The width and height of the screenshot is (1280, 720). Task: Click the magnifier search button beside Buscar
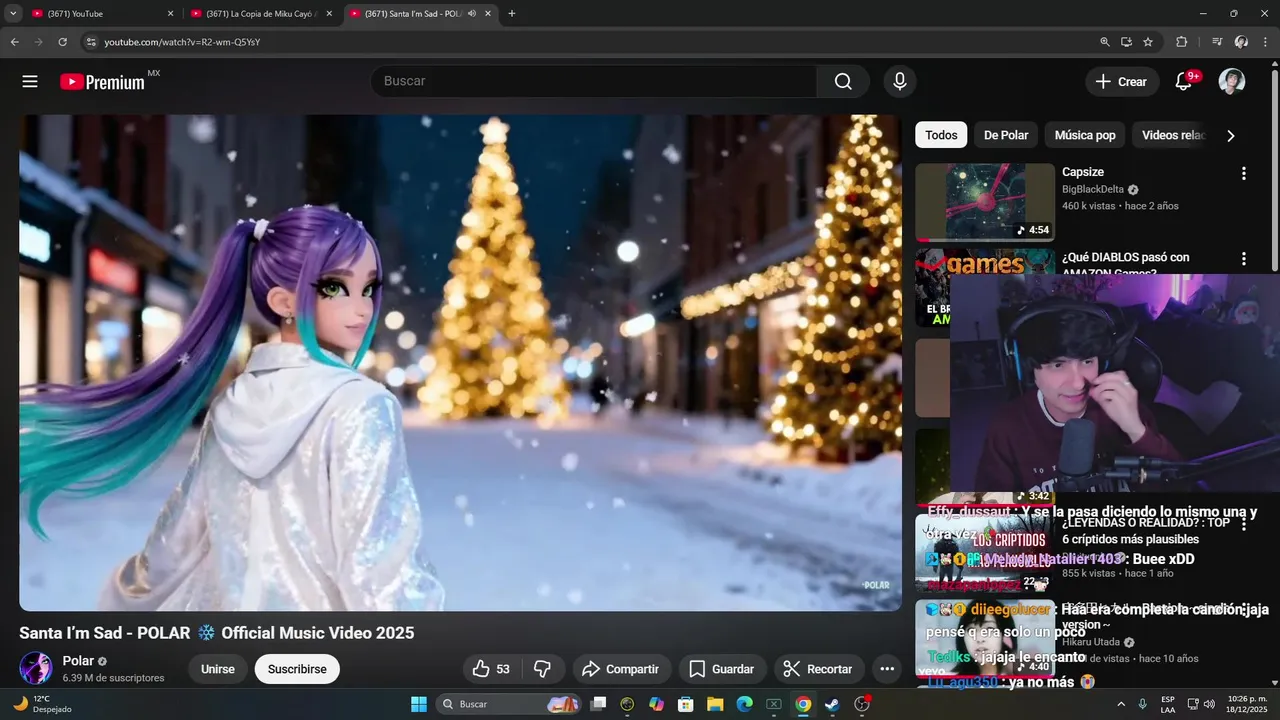(x=843, y=82)
